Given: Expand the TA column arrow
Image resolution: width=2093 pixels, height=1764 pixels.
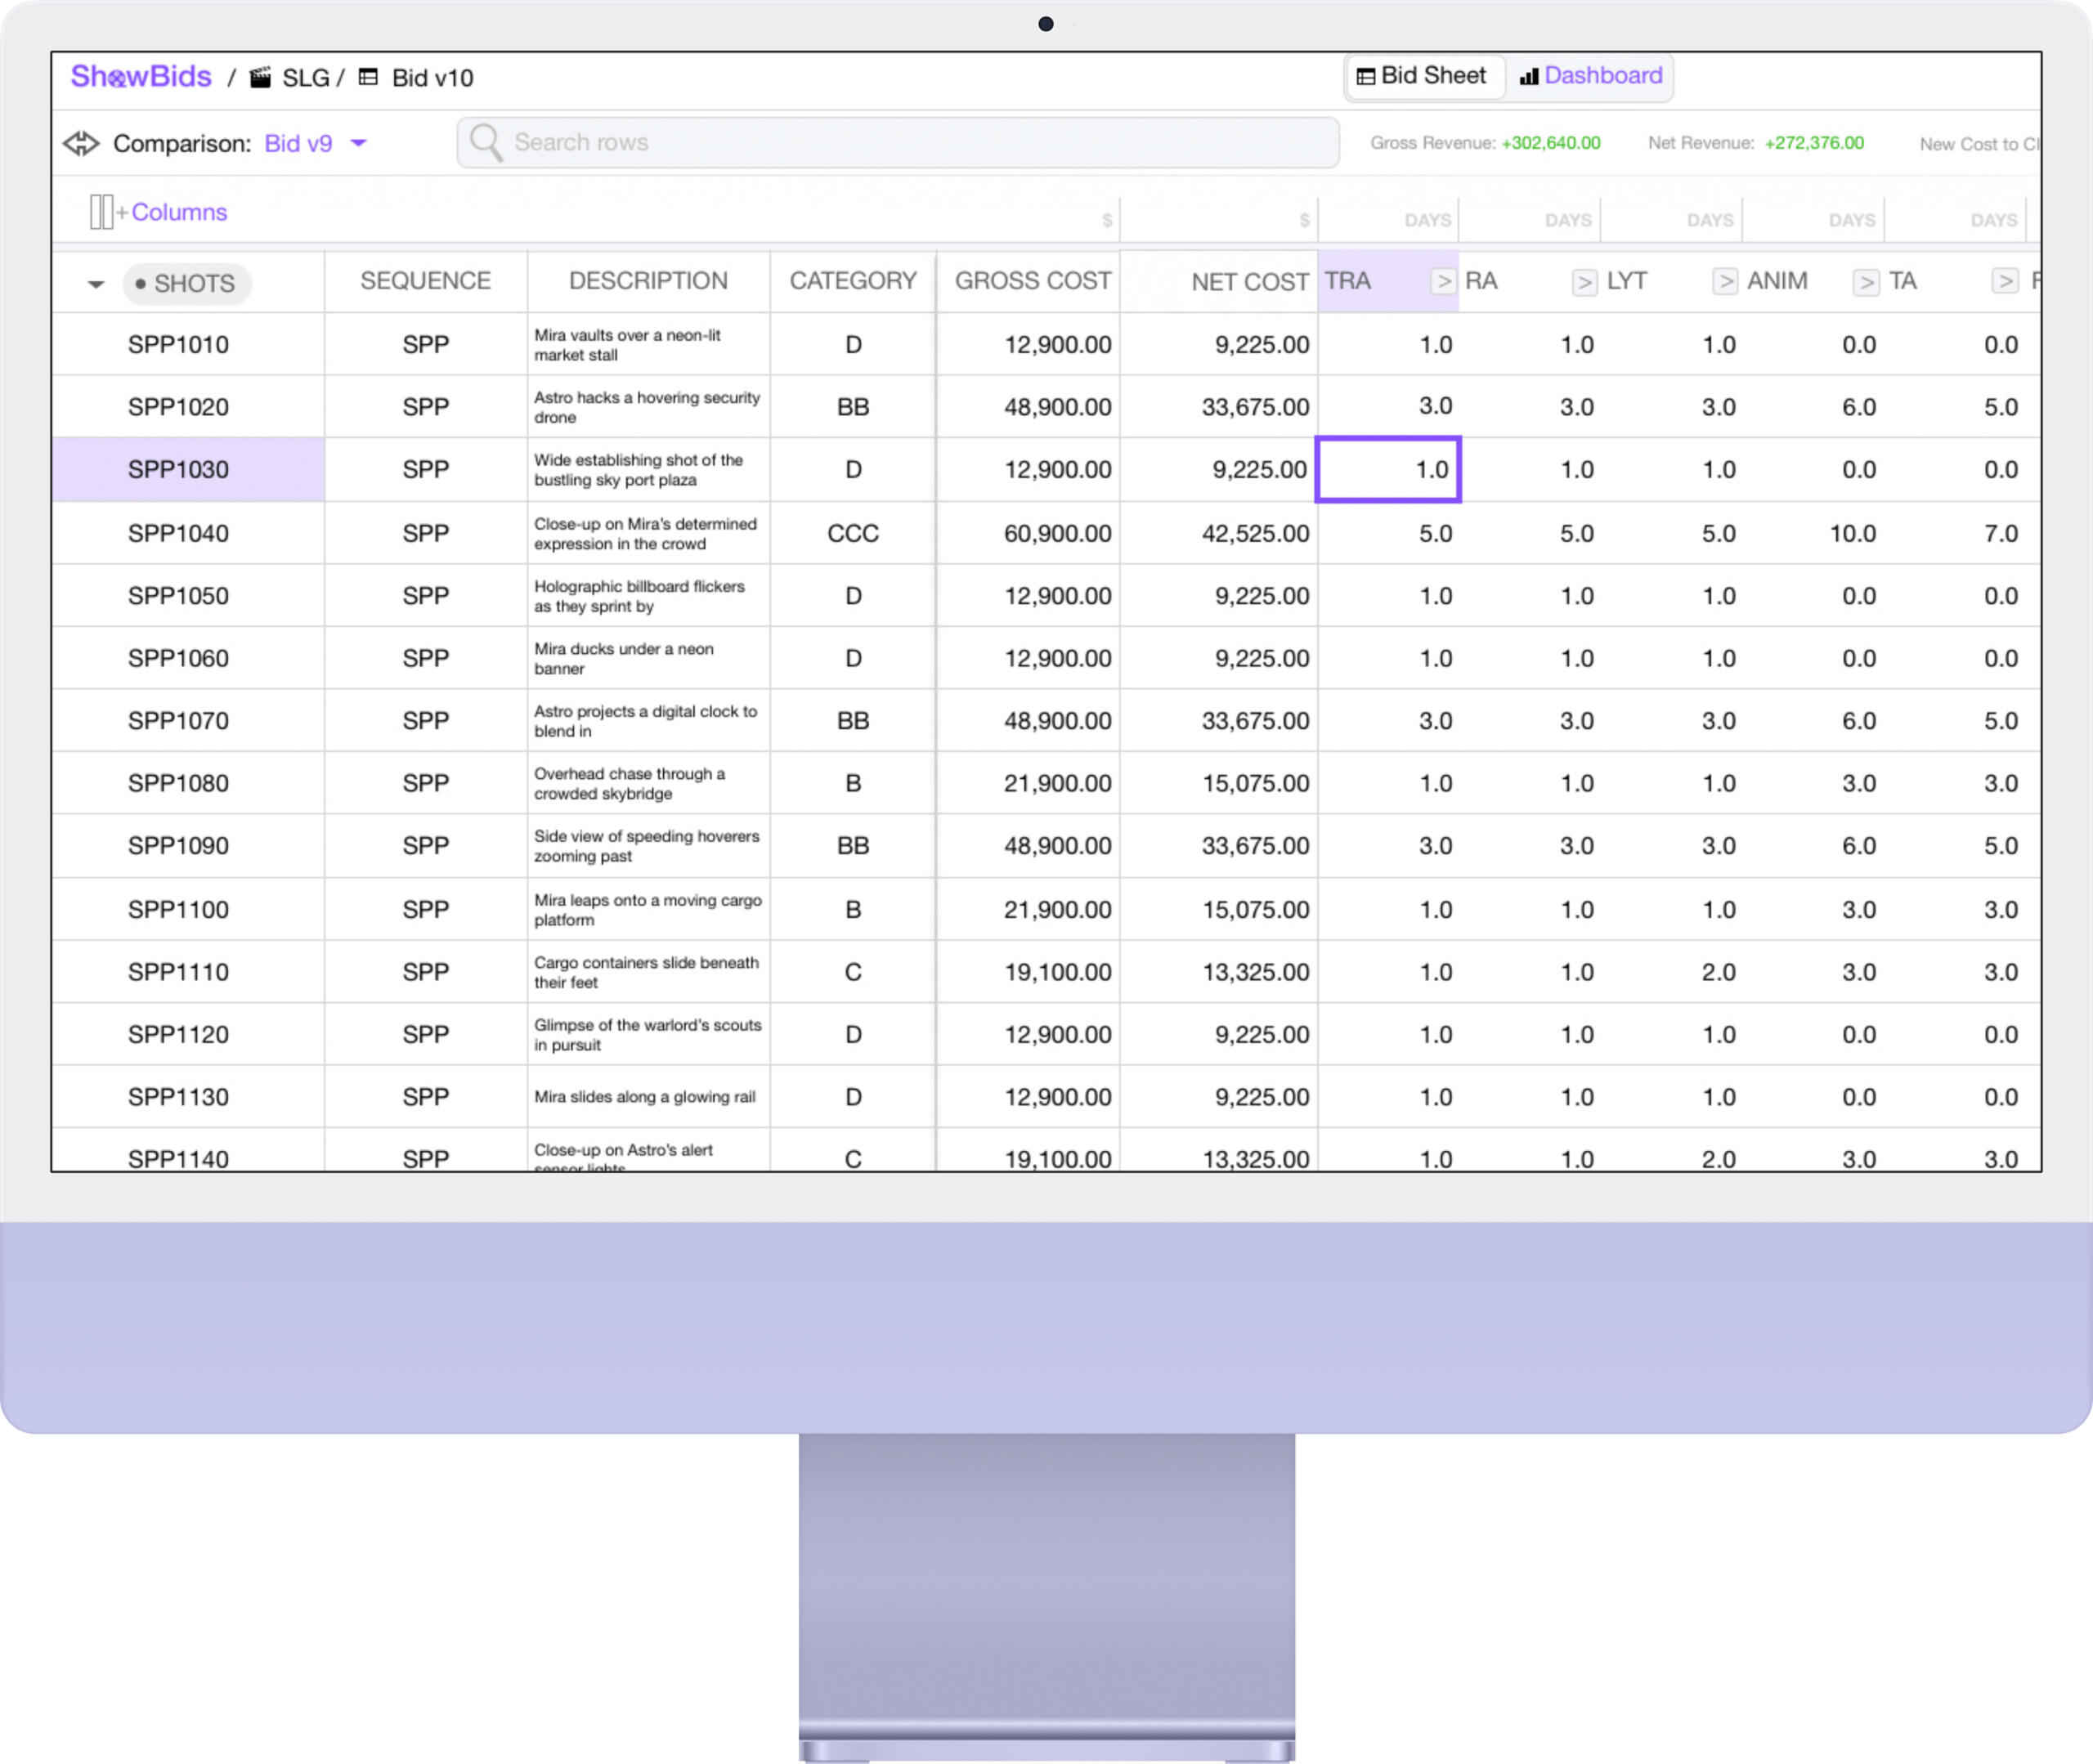Looking at the screenshot, I should 2004,282.
